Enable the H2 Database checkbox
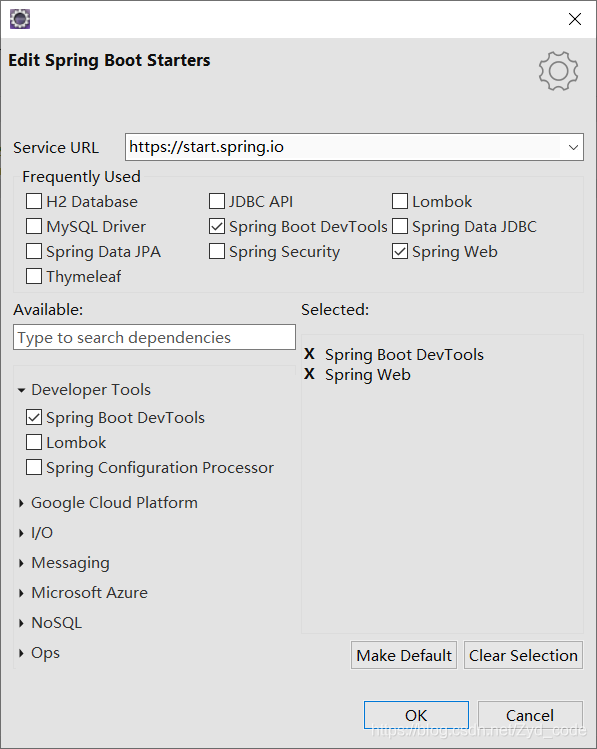597x749 pixels. (x=34, y=201)
